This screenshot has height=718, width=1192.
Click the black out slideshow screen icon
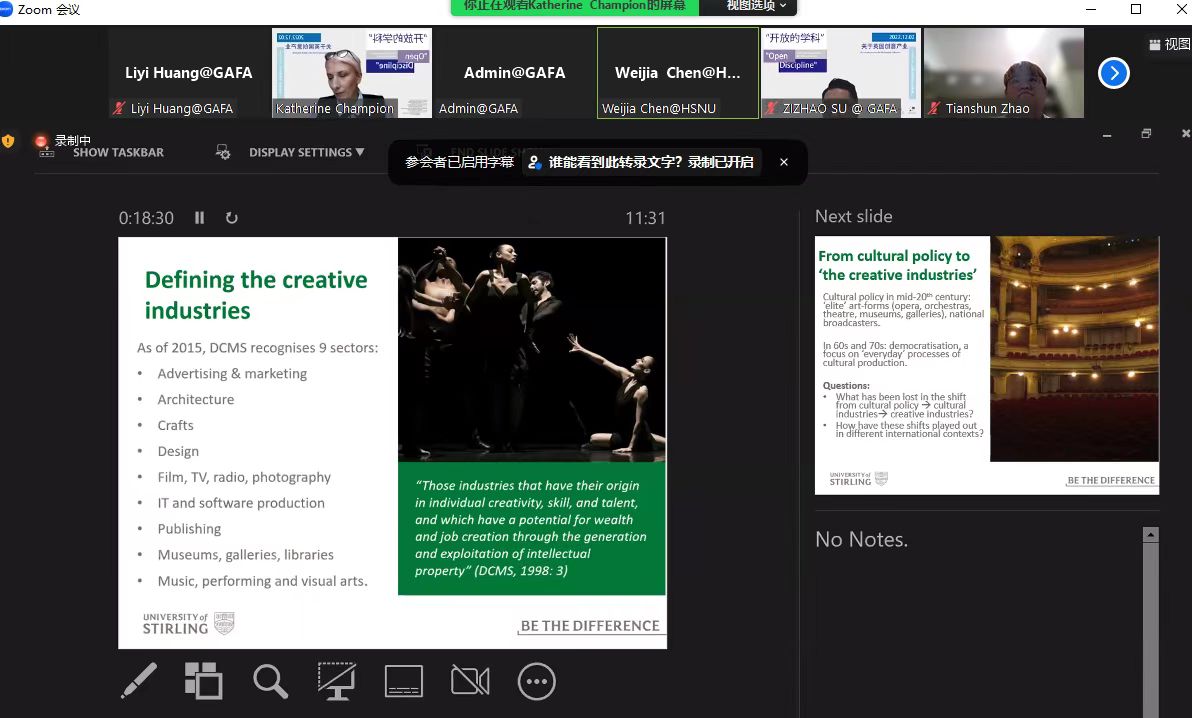click(337, 681)
